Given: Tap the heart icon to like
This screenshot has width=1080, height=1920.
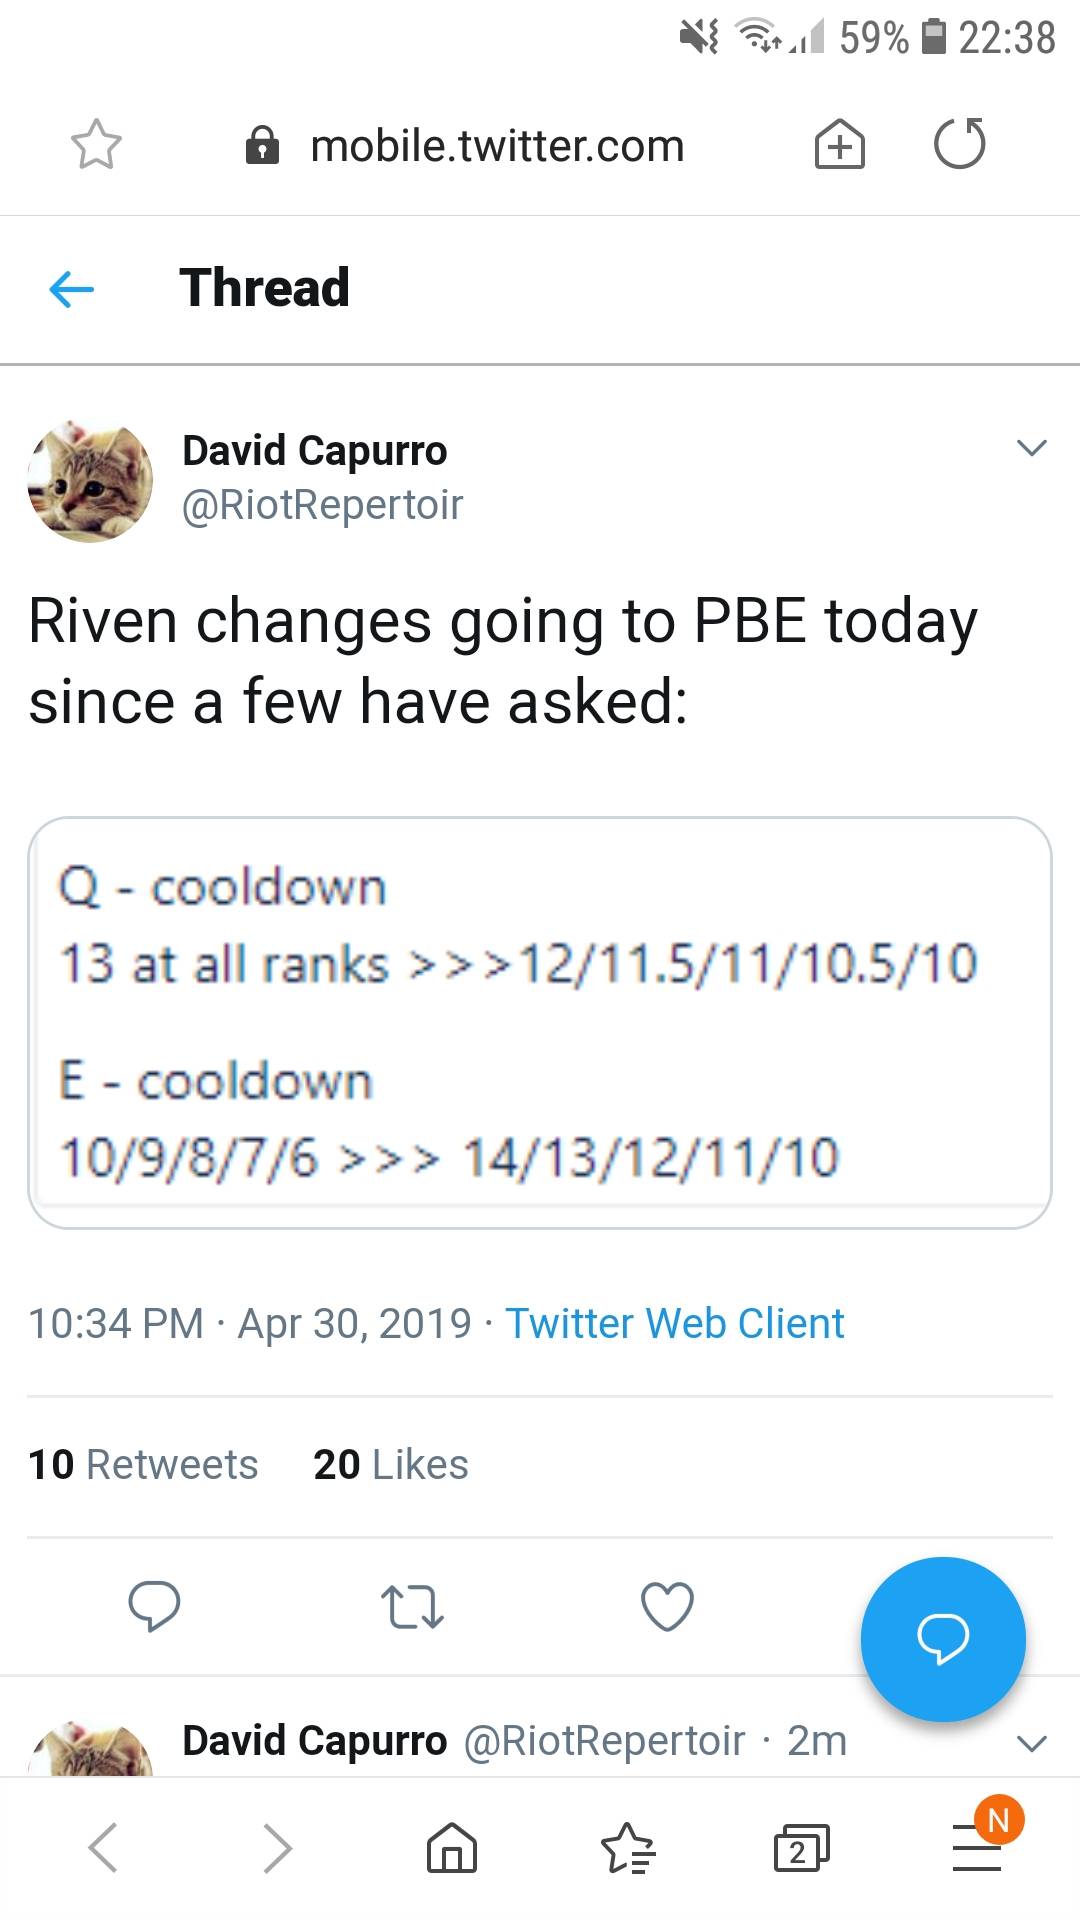Looking at the screenshot, I should 666,1607.
